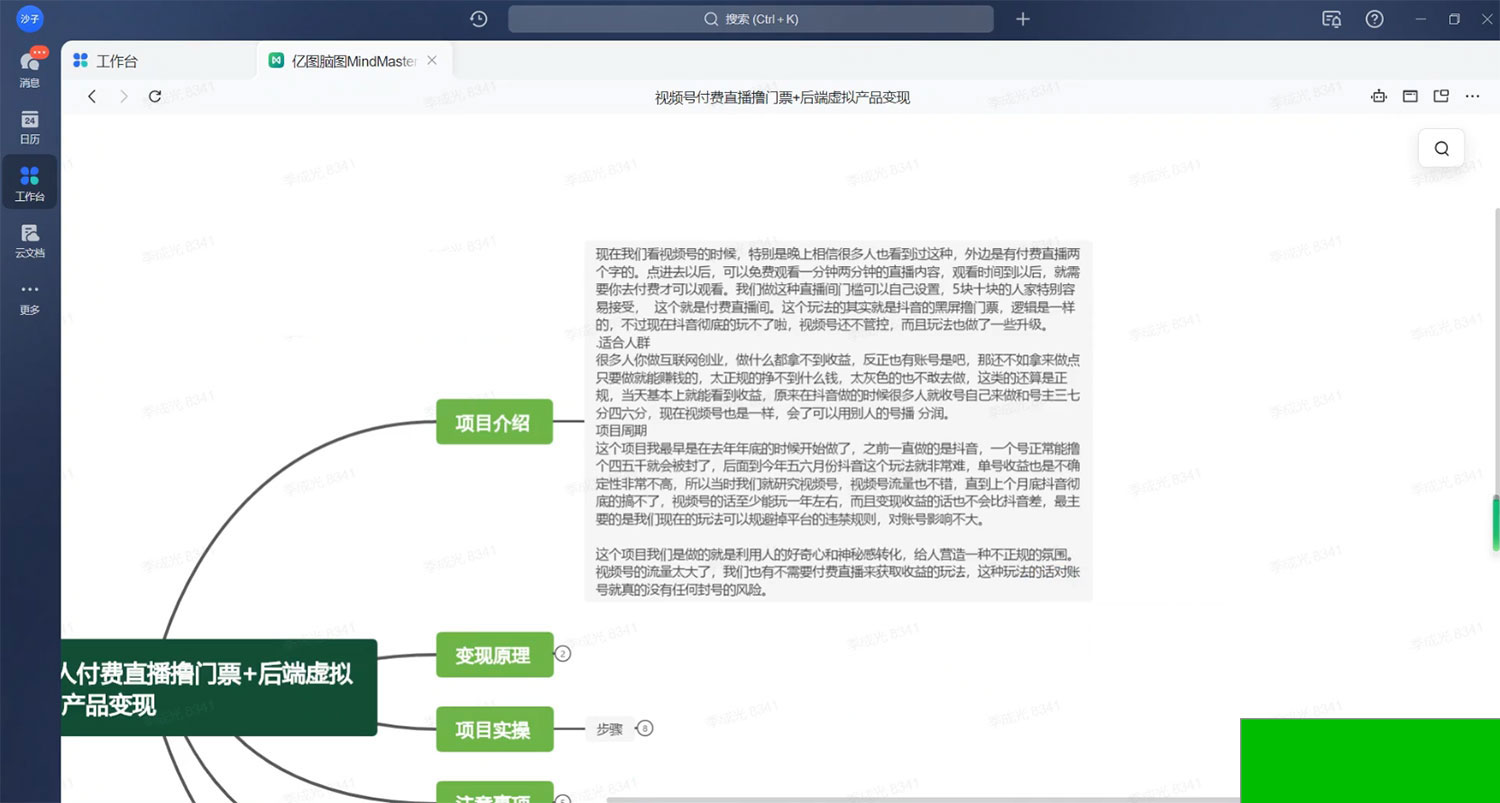Expand the 变现原理 node's 2 children

click(563, 654)
